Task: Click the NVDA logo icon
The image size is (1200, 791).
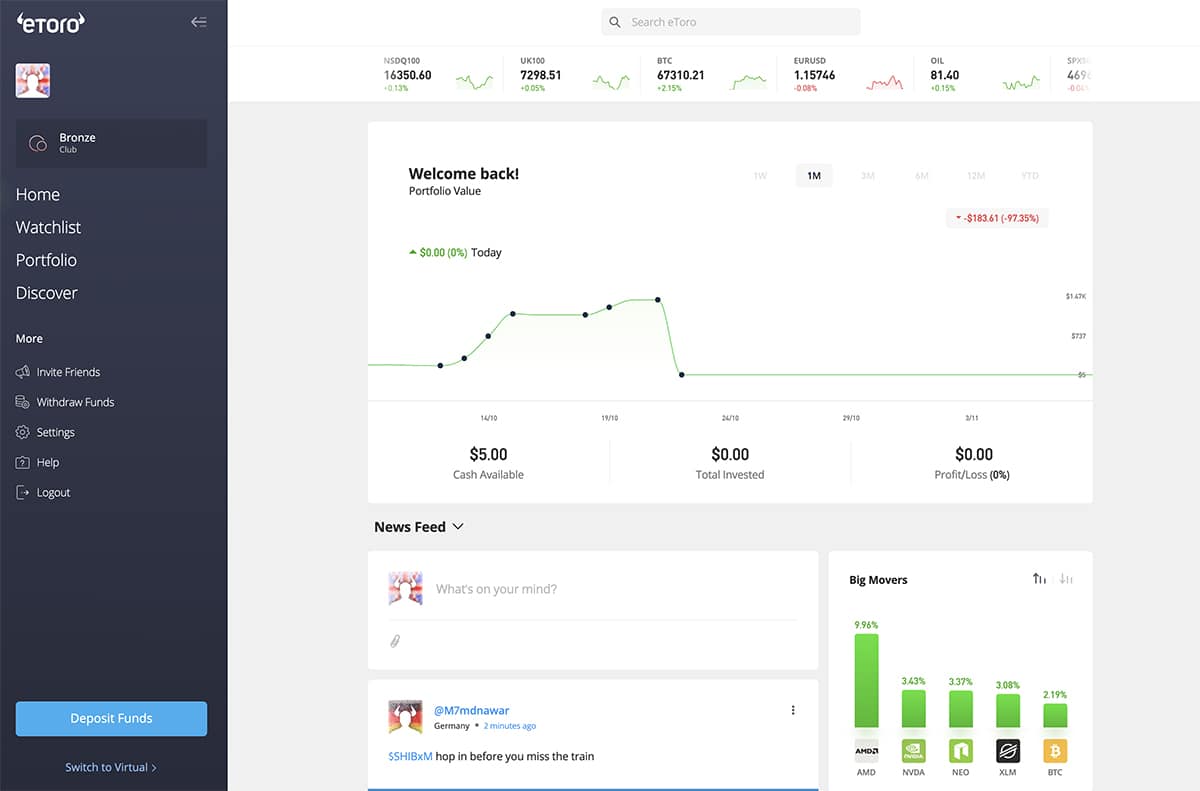Action: (x=914, y=750)
